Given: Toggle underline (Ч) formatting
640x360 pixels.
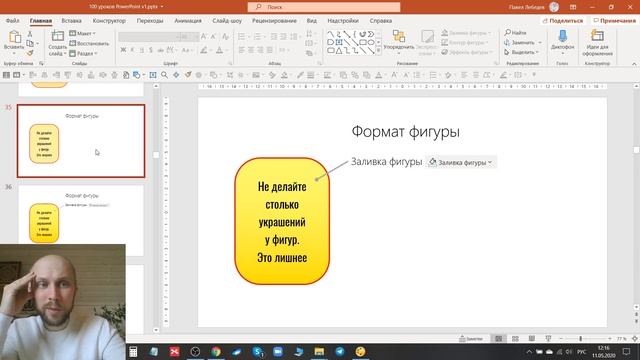Looking at the screenshot, I should coord(142,50).
